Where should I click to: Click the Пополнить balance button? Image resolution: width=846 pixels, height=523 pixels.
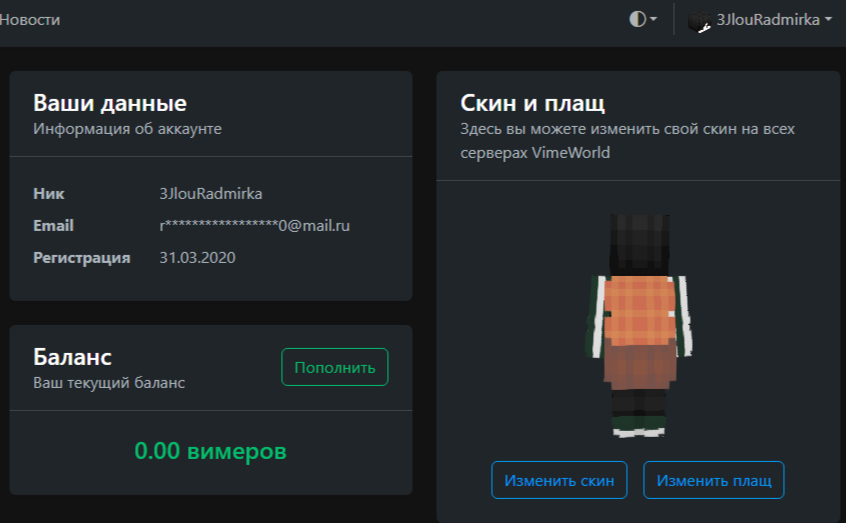pyautogui.click(x=335, y=367)
